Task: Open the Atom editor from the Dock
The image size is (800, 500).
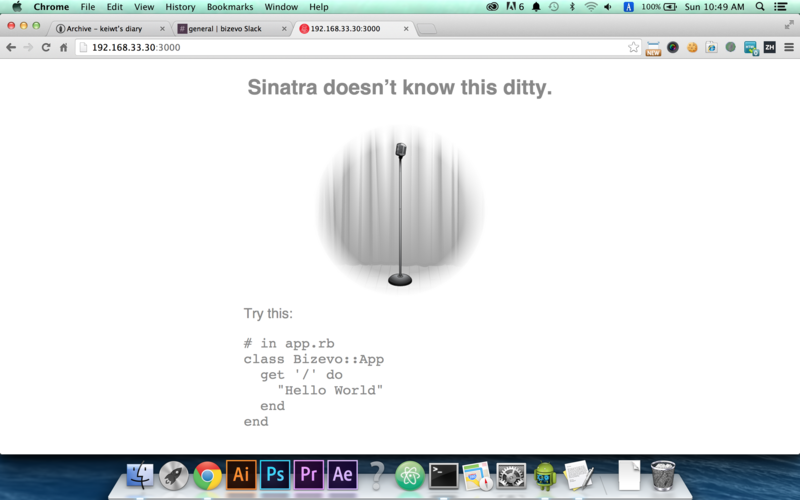Action: 410,475
